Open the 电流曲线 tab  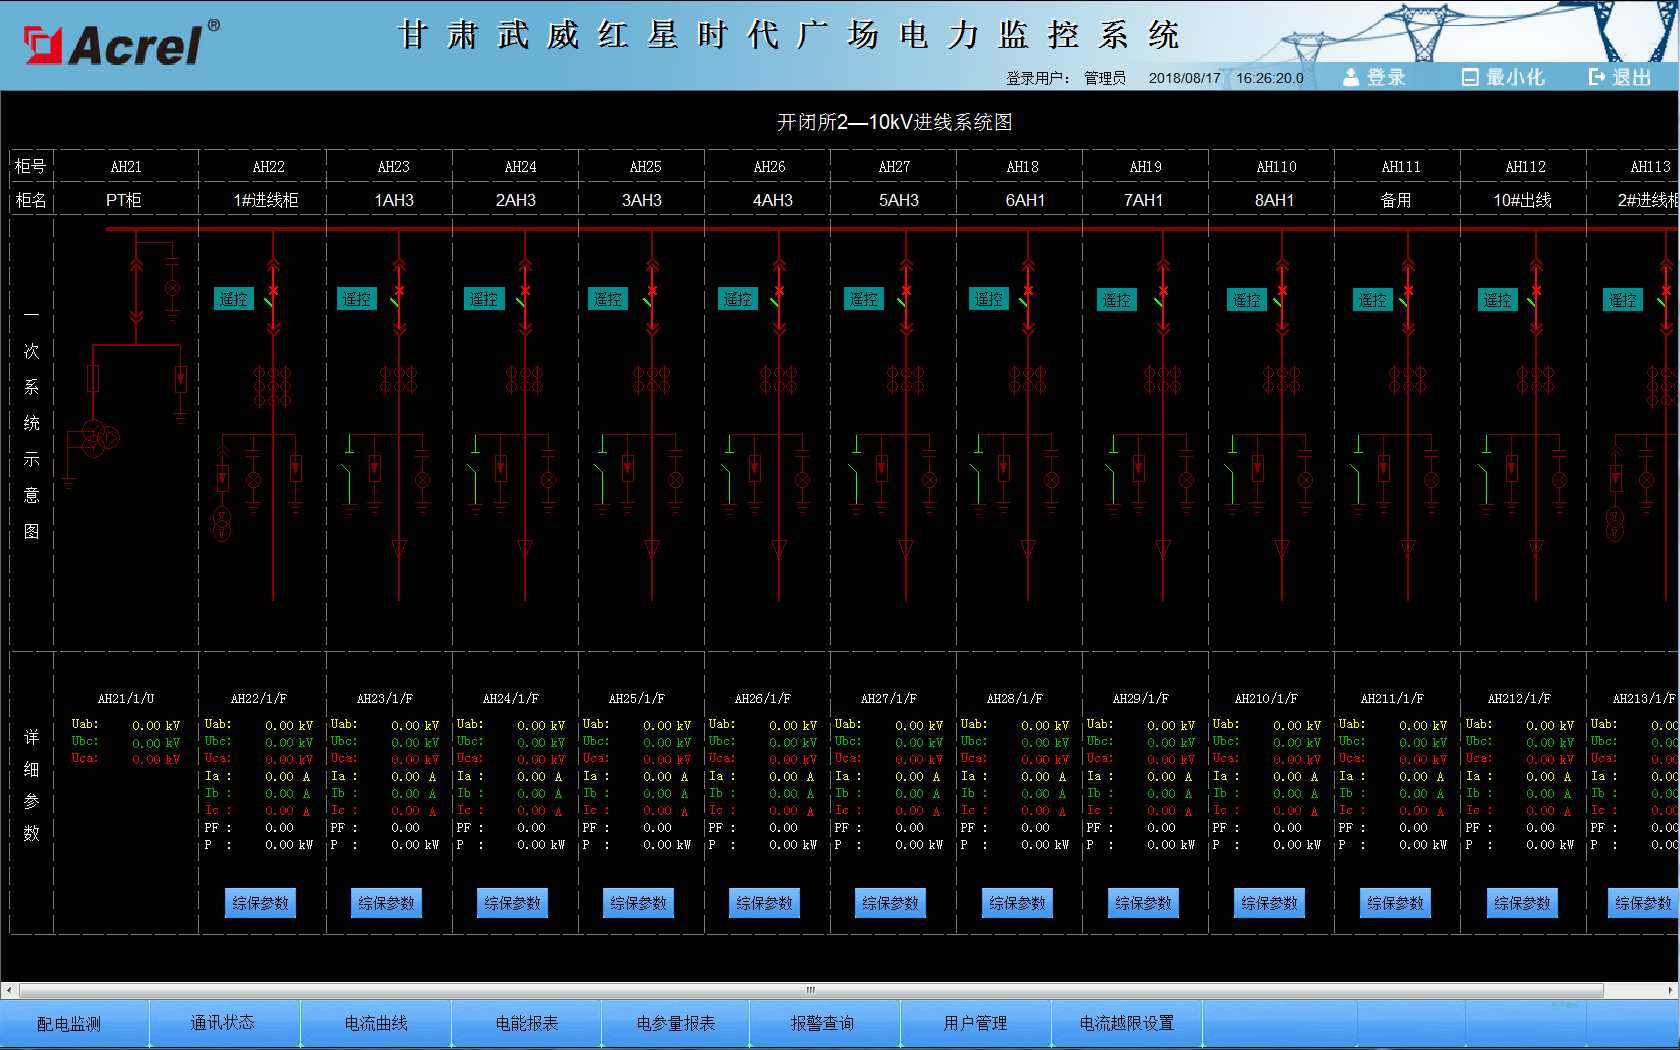[376, 1024]
